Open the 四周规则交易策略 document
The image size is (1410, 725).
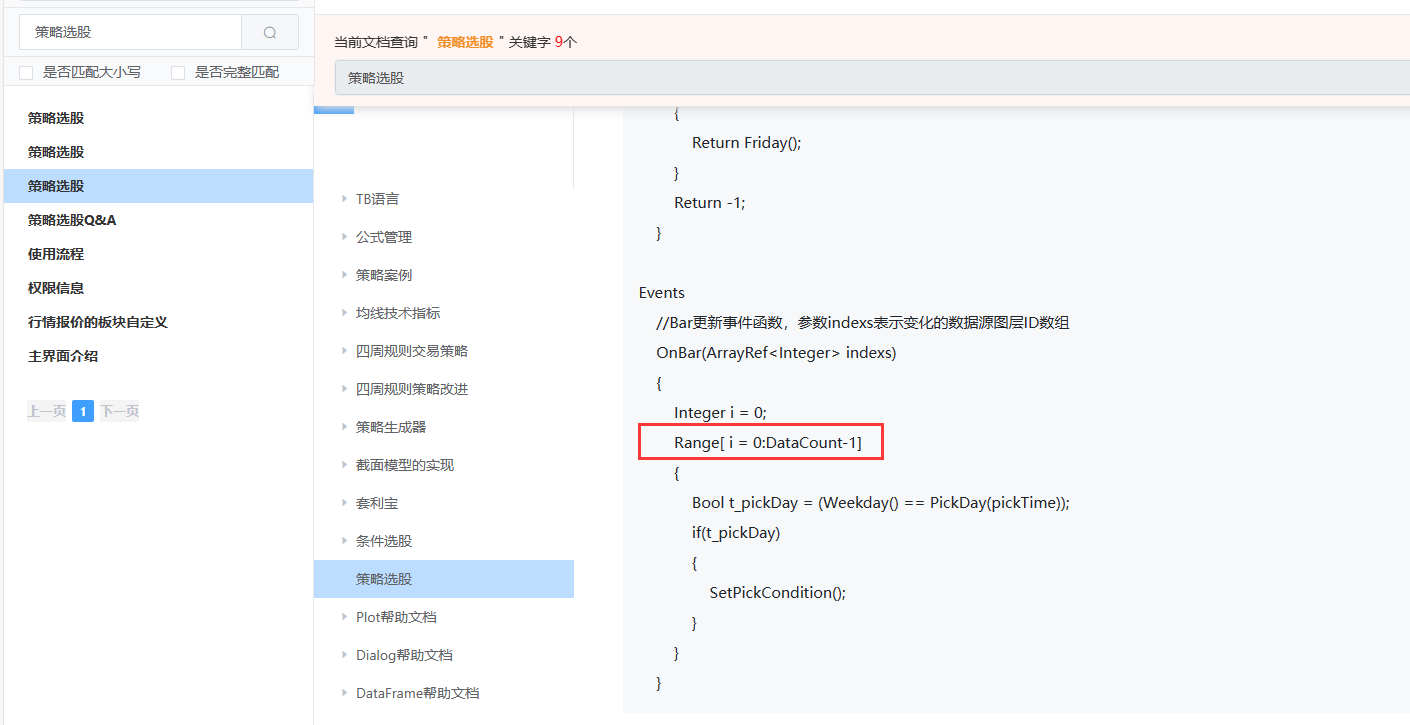click(x=411, y=351)
